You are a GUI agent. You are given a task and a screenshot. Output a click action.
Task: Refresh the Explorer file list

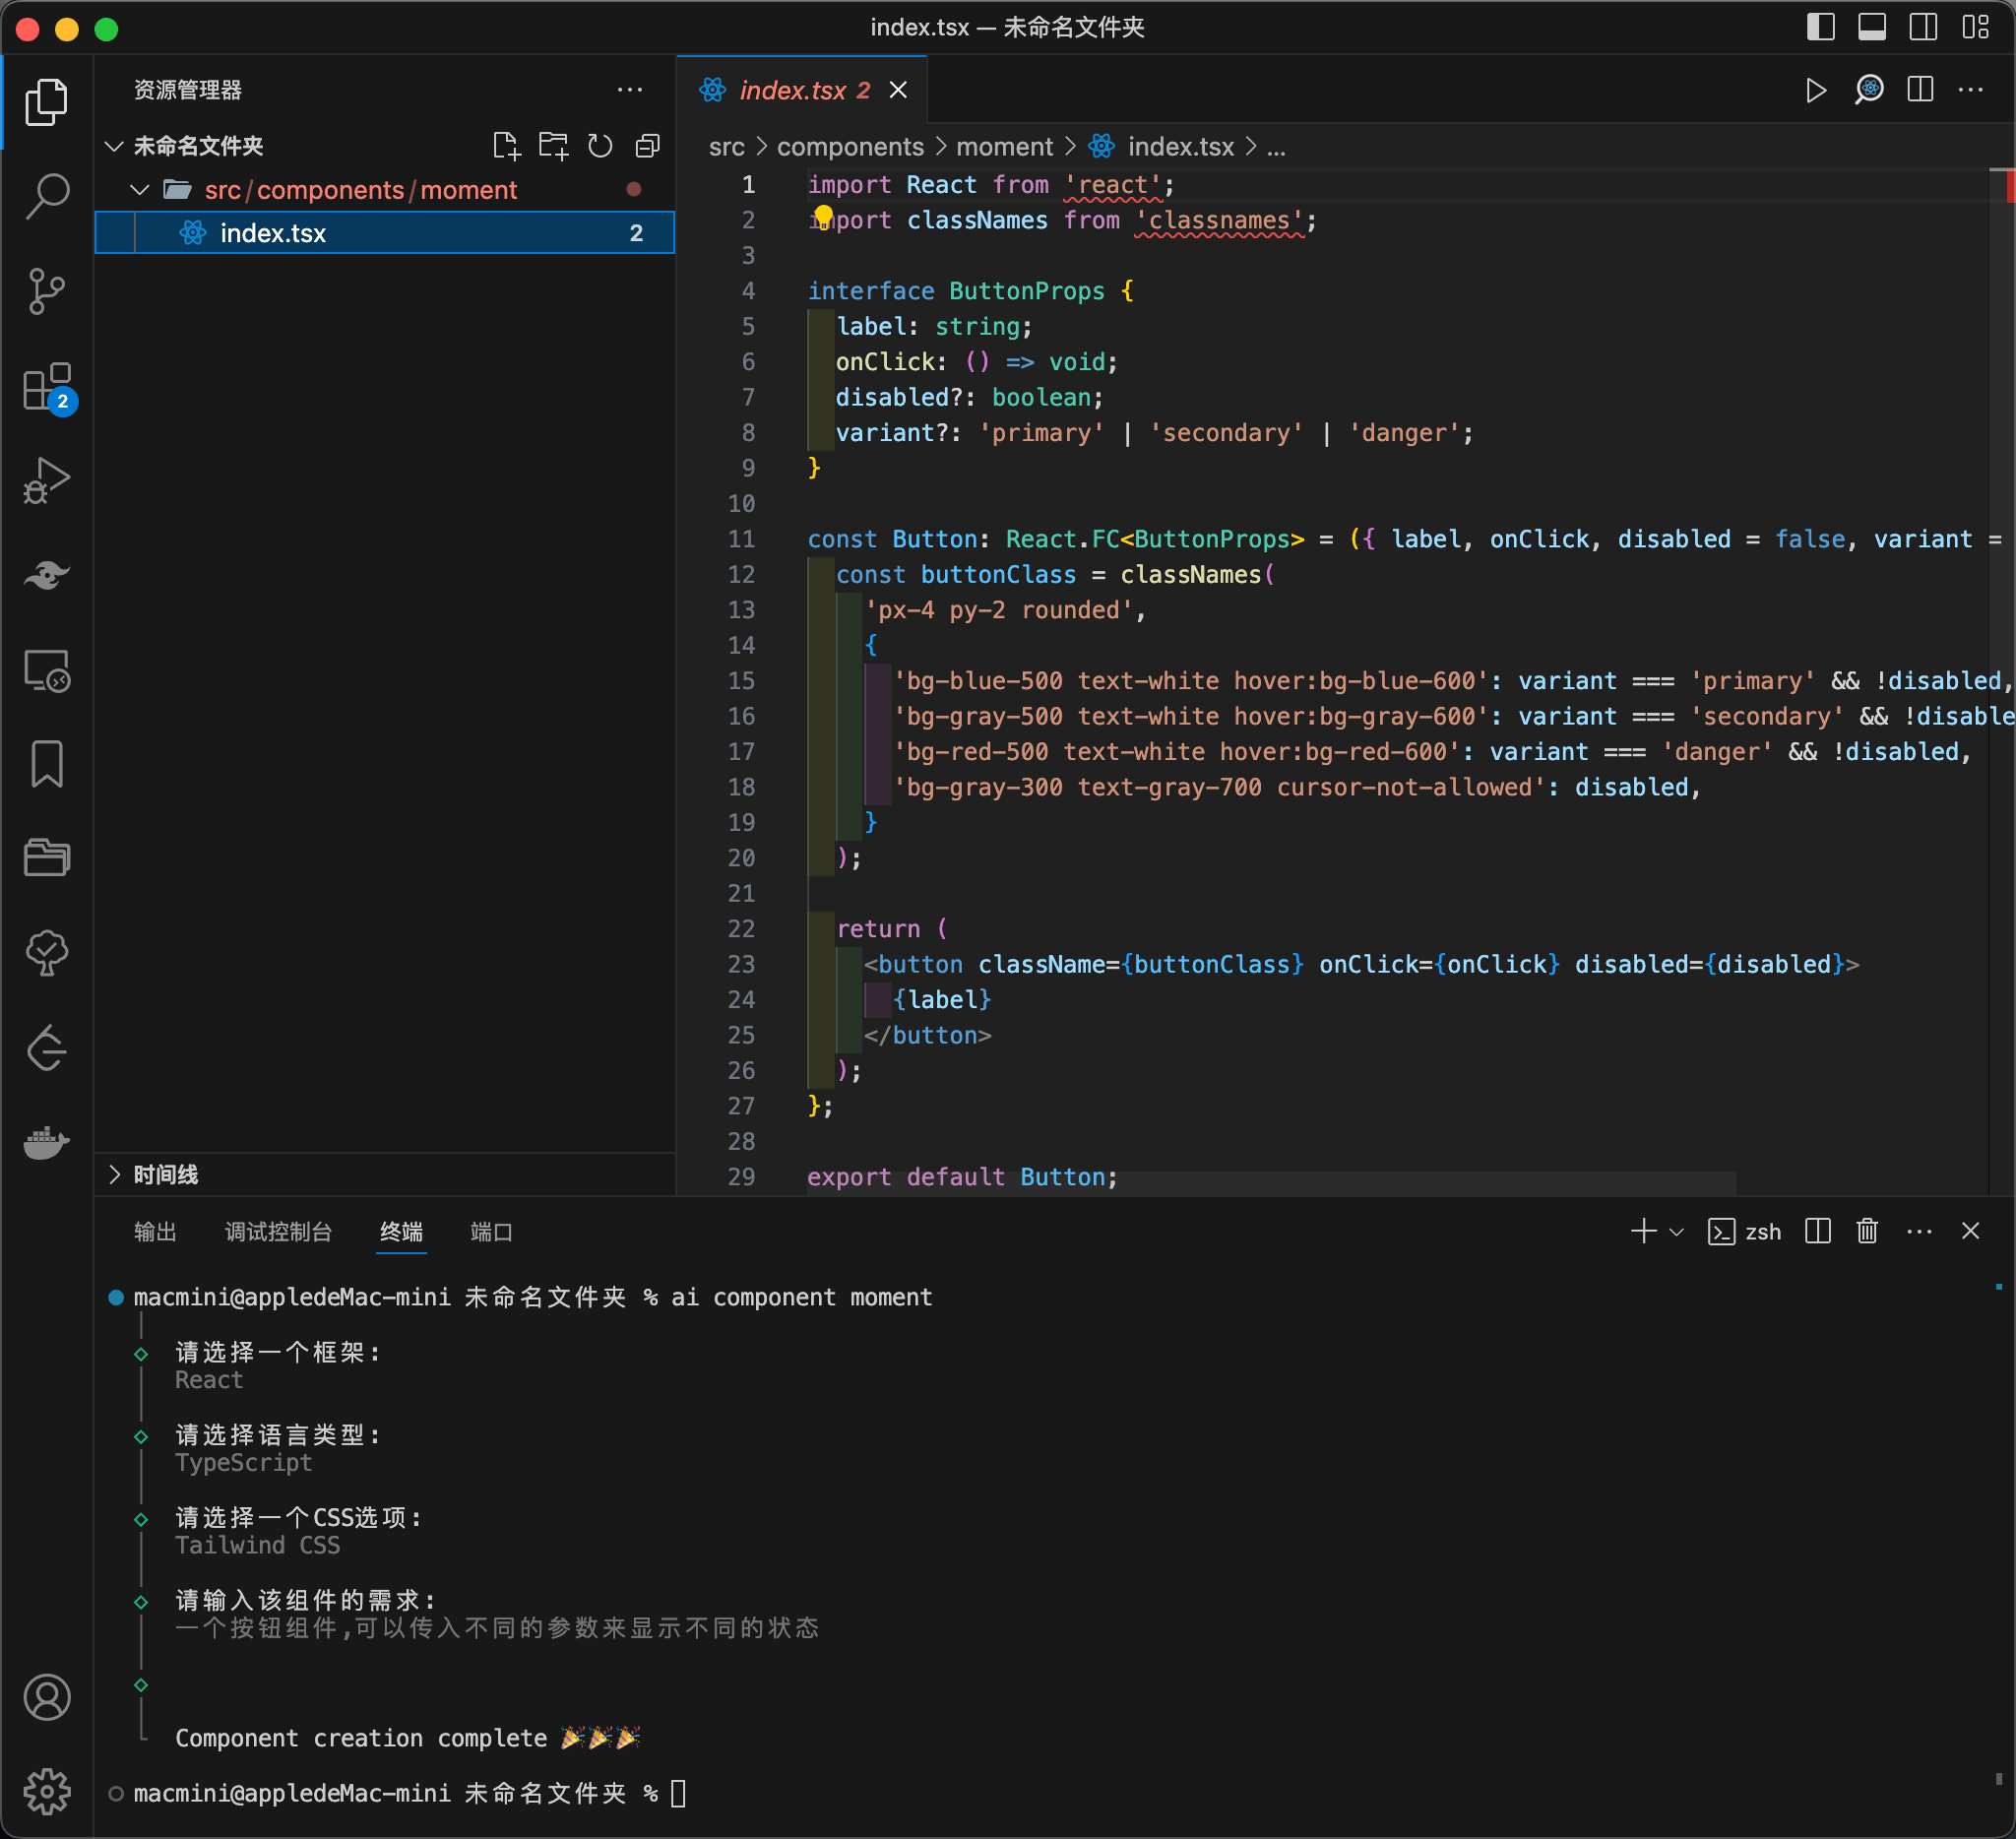pos(600,145)
